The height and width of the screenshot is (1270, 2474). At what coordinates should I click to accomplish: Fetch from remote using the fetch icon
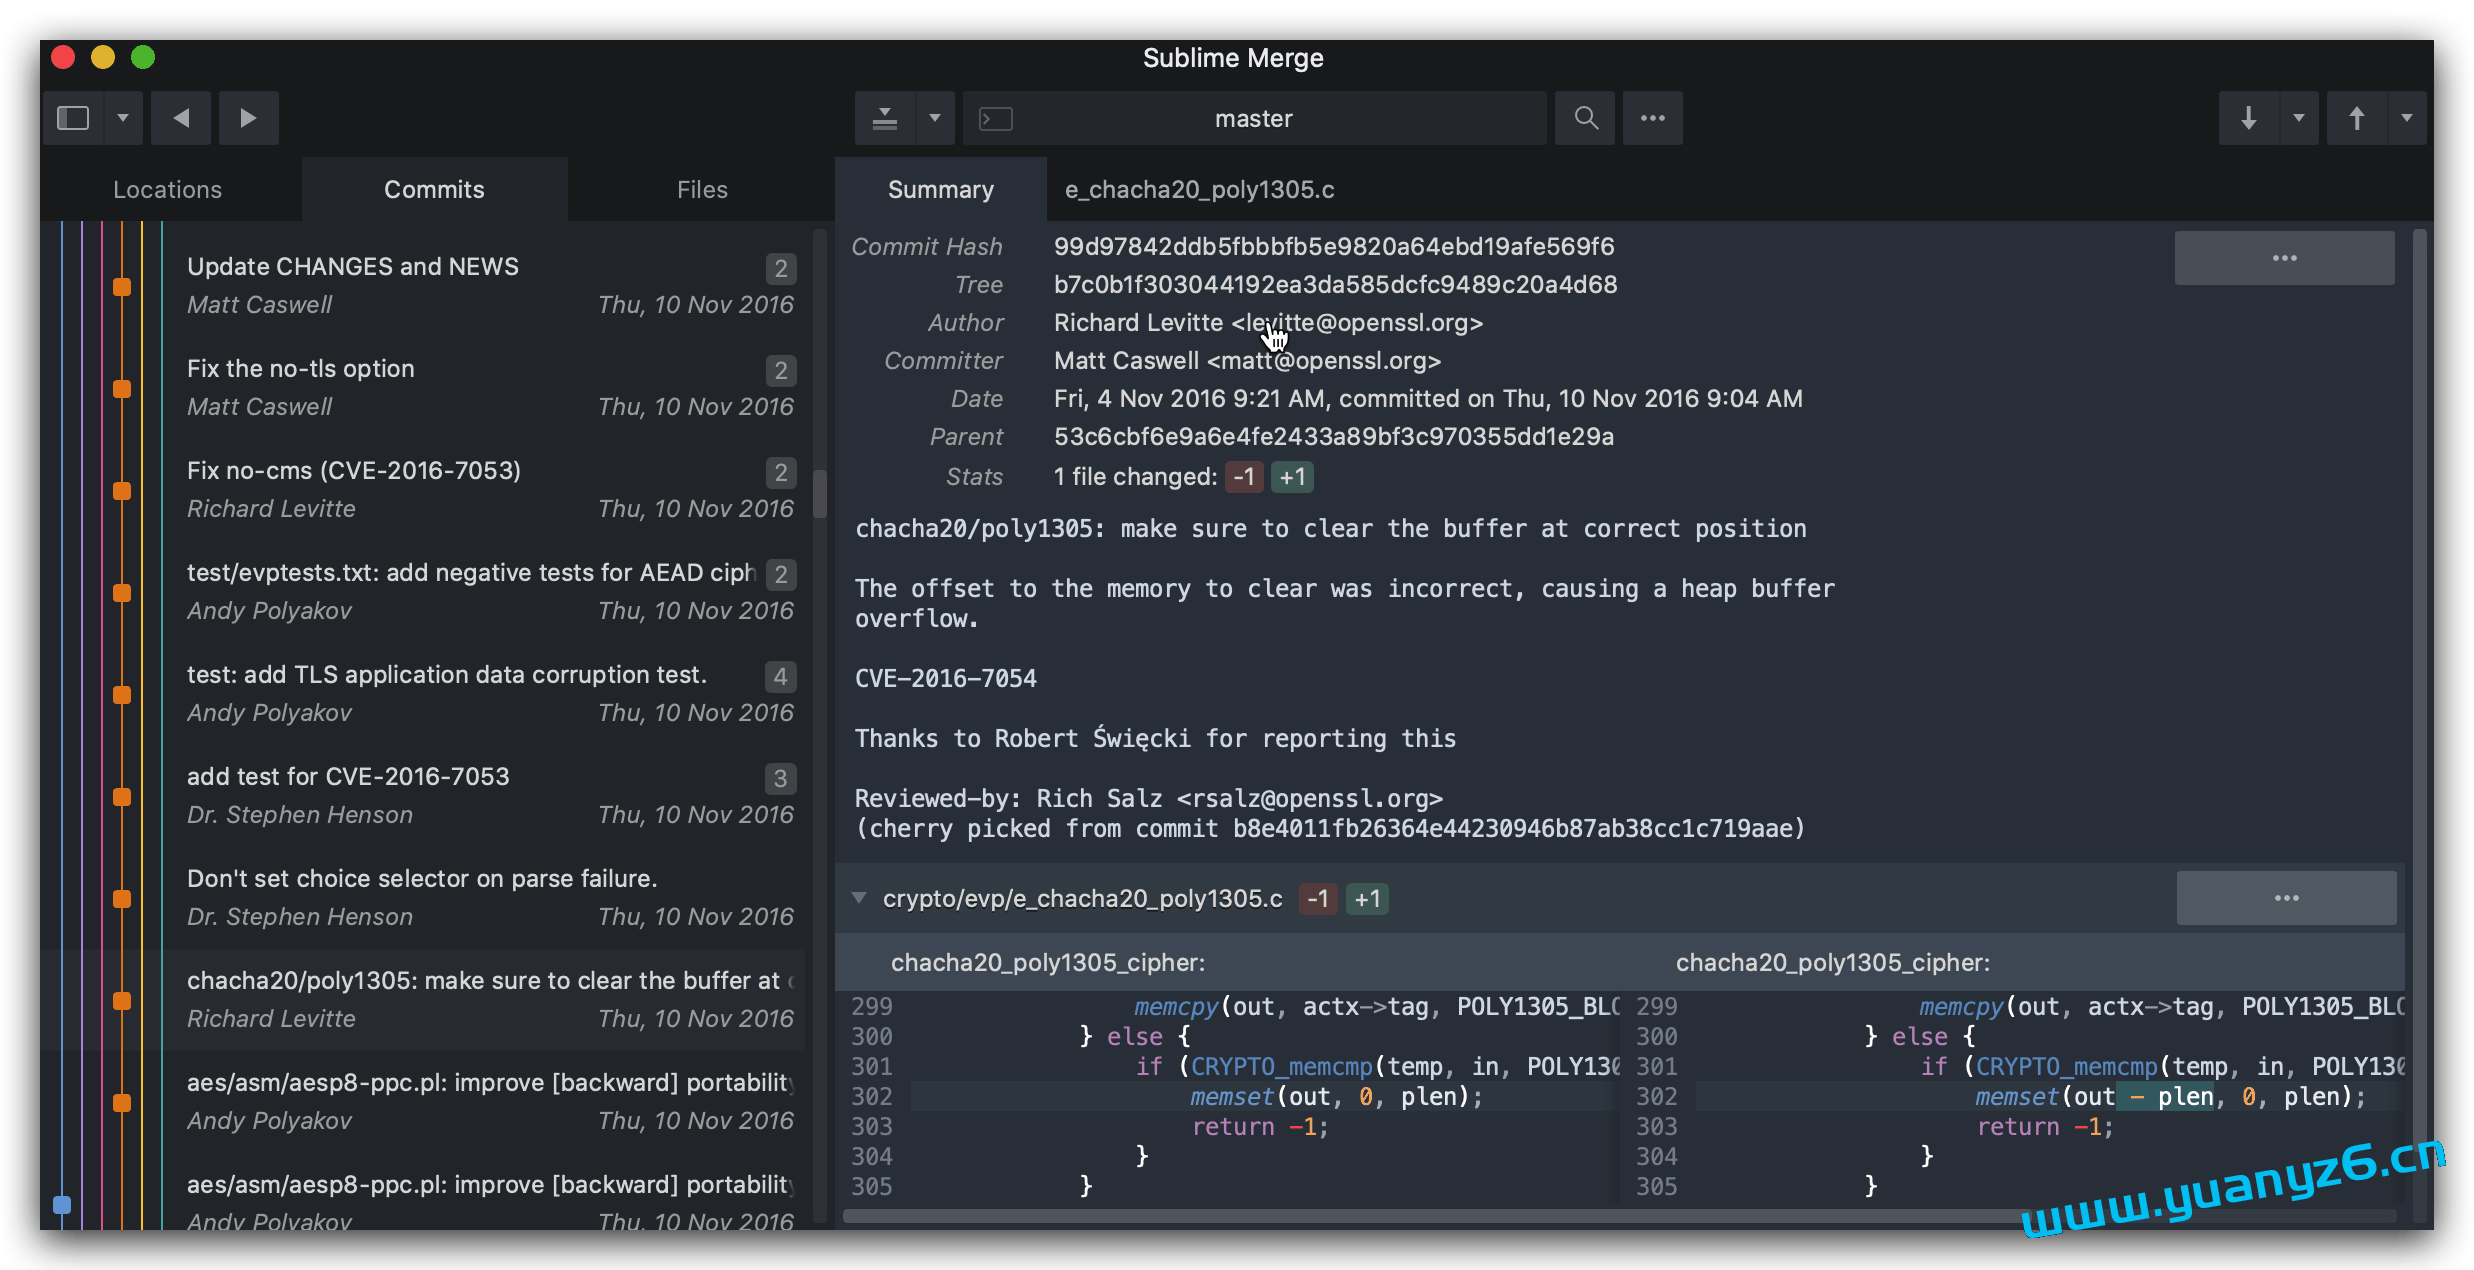coord(883,117)
